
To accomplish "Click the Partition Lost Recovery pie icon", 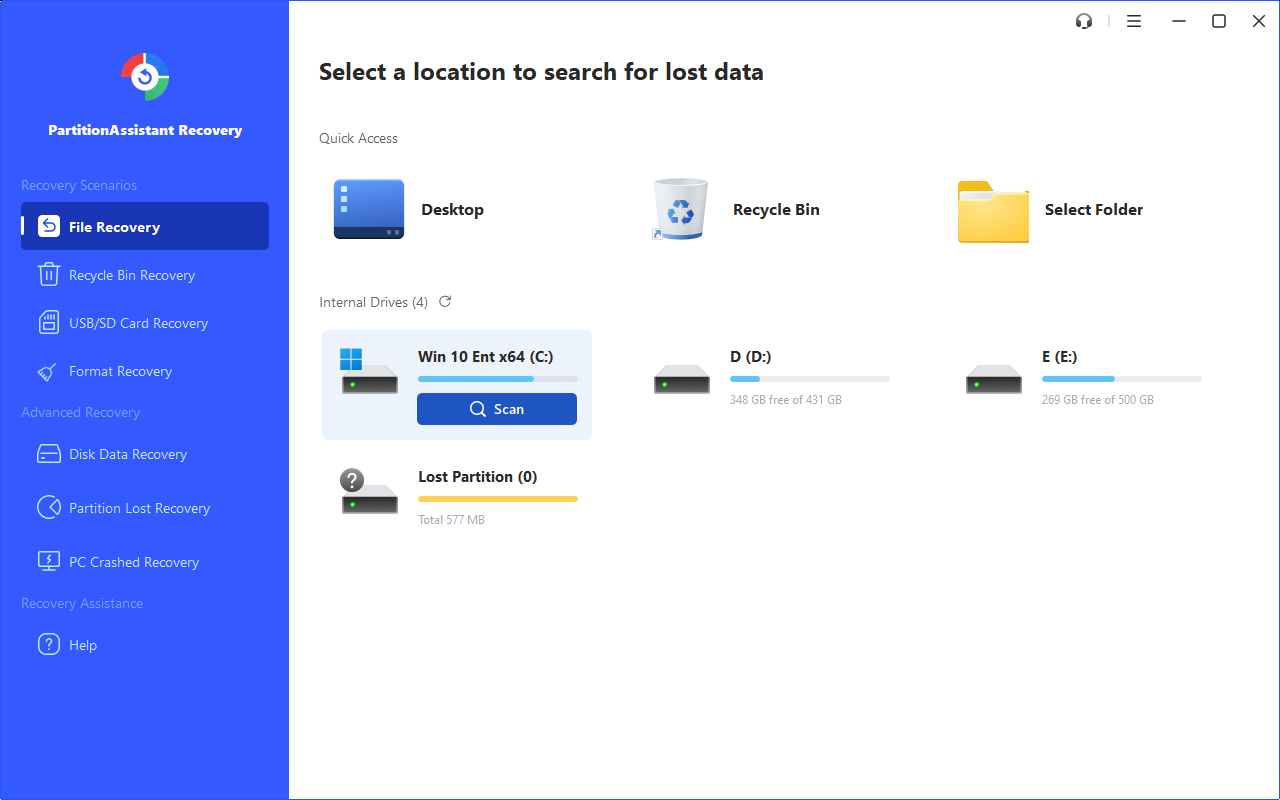I will coord(49,508).
